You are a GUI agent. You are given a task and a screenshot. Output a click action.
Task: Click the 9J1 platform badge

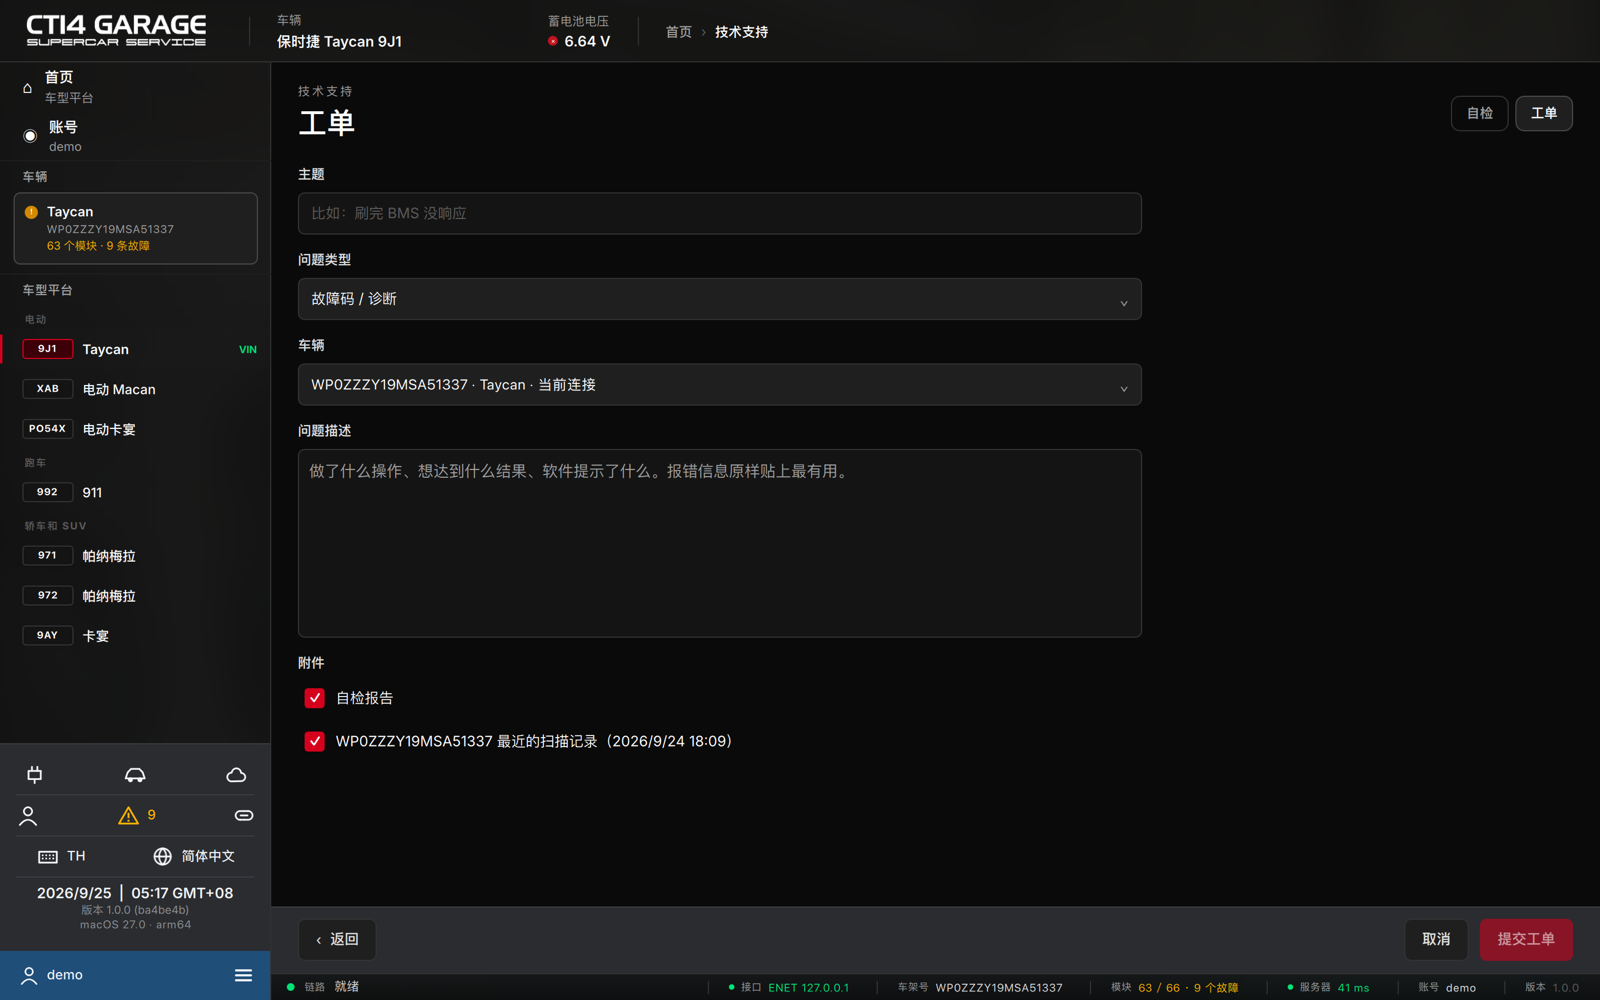pos(47,349)
